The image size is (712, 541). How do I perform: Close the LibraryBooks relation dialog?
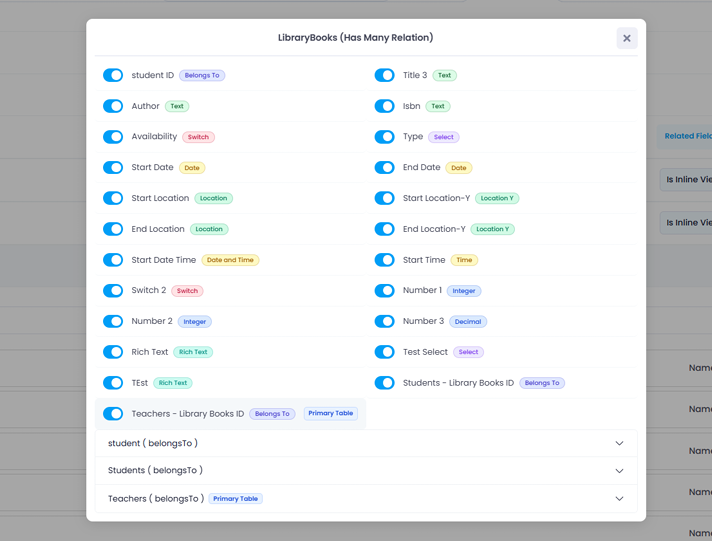pos(627,38)
